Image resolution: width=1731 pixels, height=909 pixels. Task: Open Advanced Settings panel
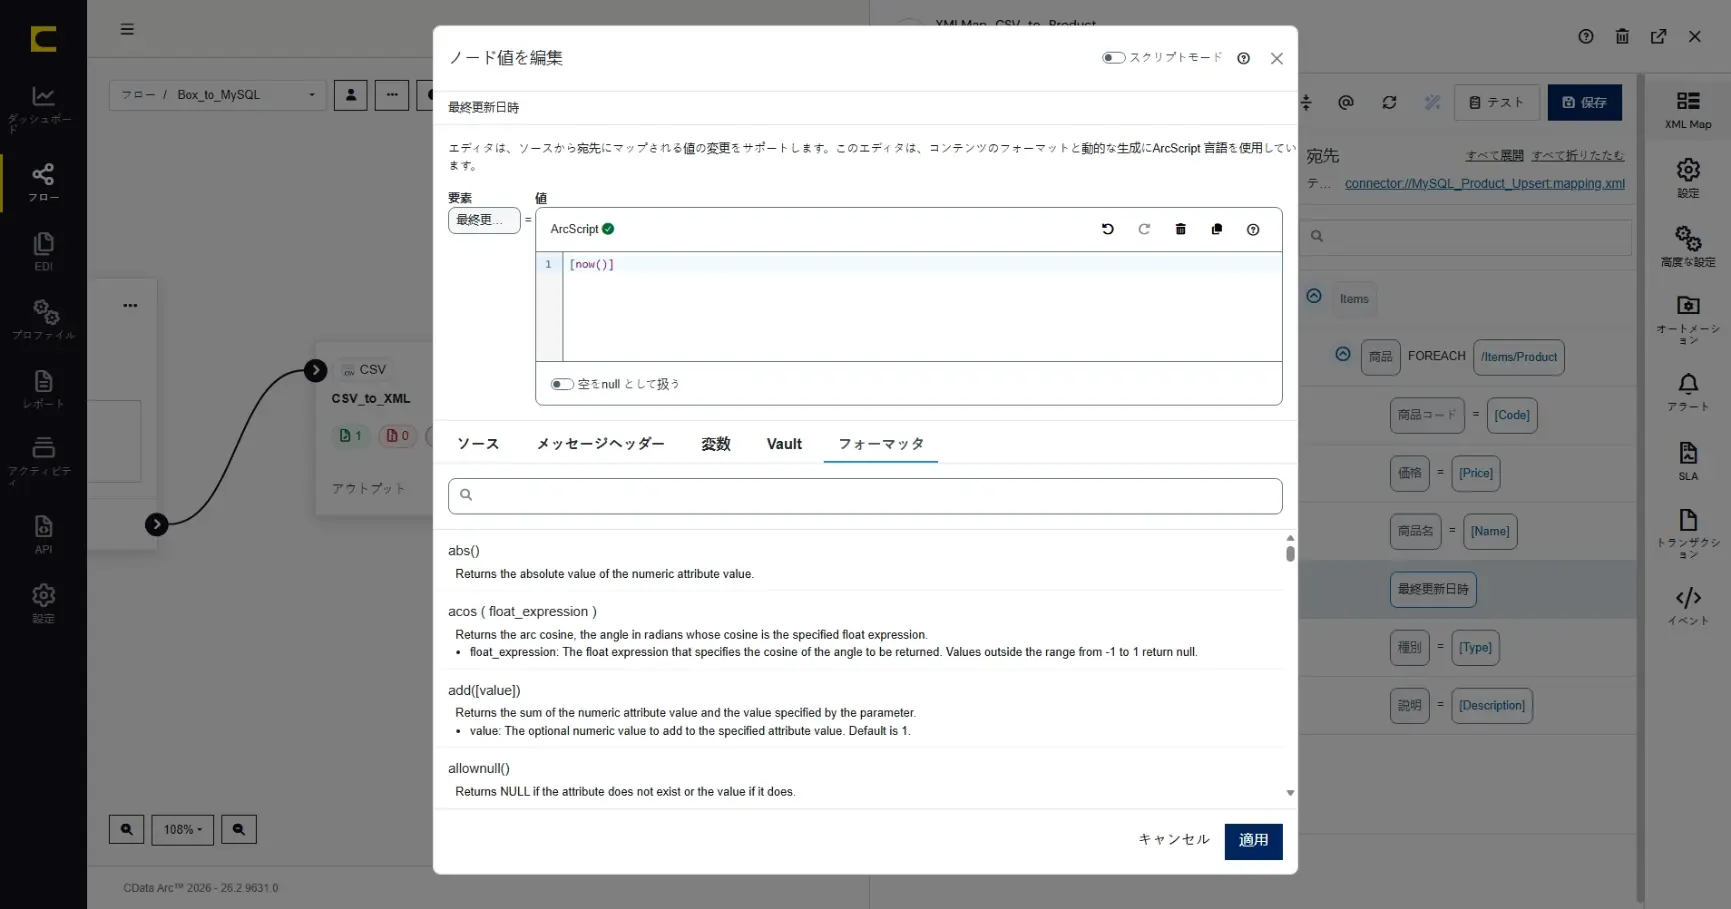click(1688, 246)
